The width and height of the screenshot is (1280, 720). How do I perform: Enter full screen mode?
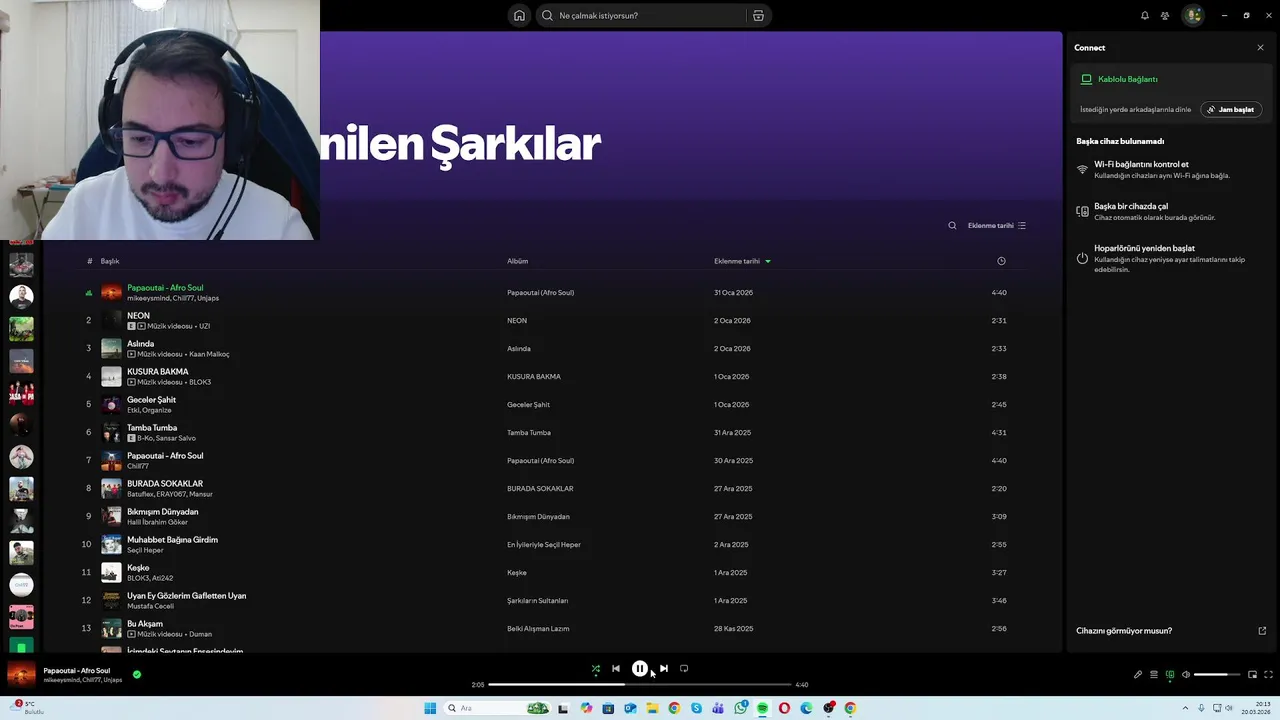[x=1269, y=675]
